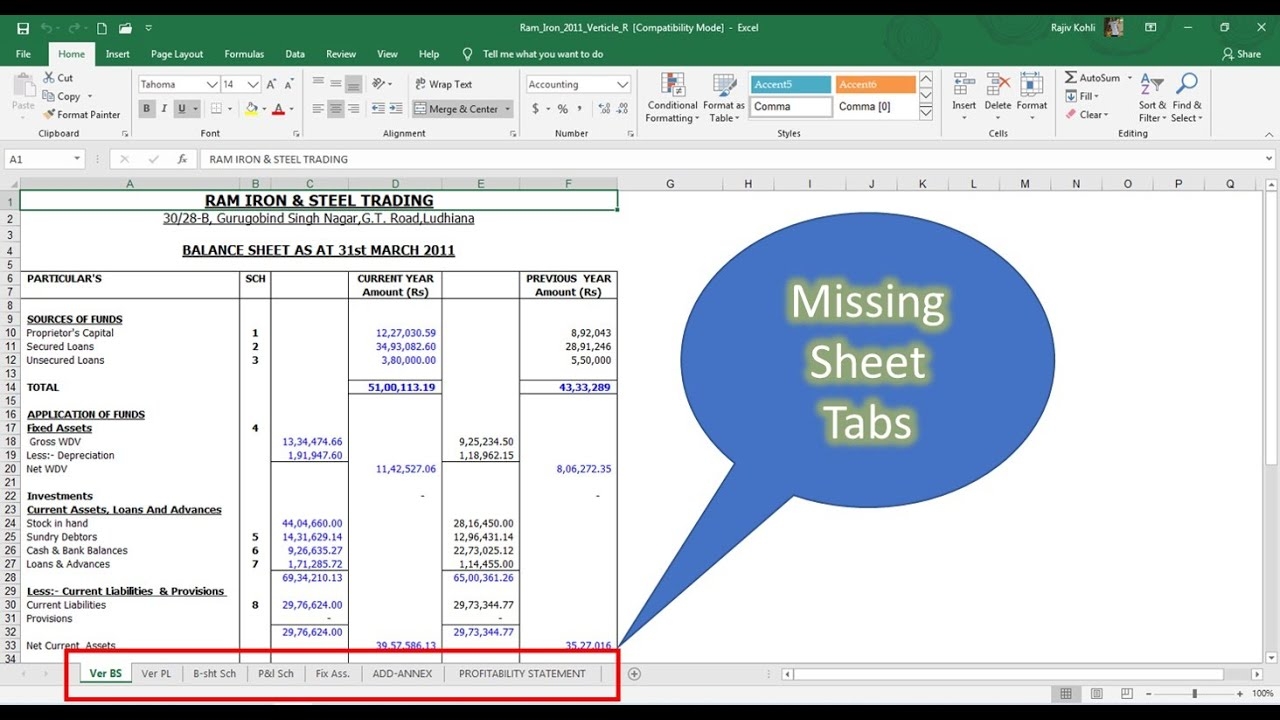This screenshot has width=1280, height=720.
Task: Open the Find & Select magnifier
Action: [x=1187, y=86]
